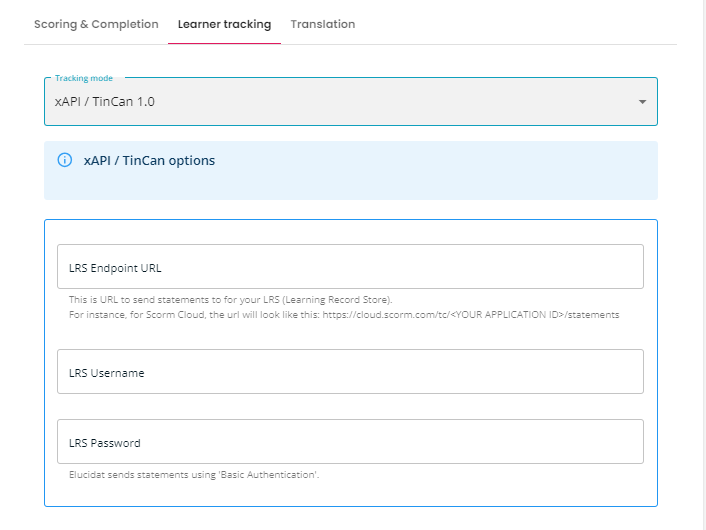The height and width of the screenshot is (530, 706).
Task: Click the info circle icon in blue banner
Action: [x=64, y=160]
